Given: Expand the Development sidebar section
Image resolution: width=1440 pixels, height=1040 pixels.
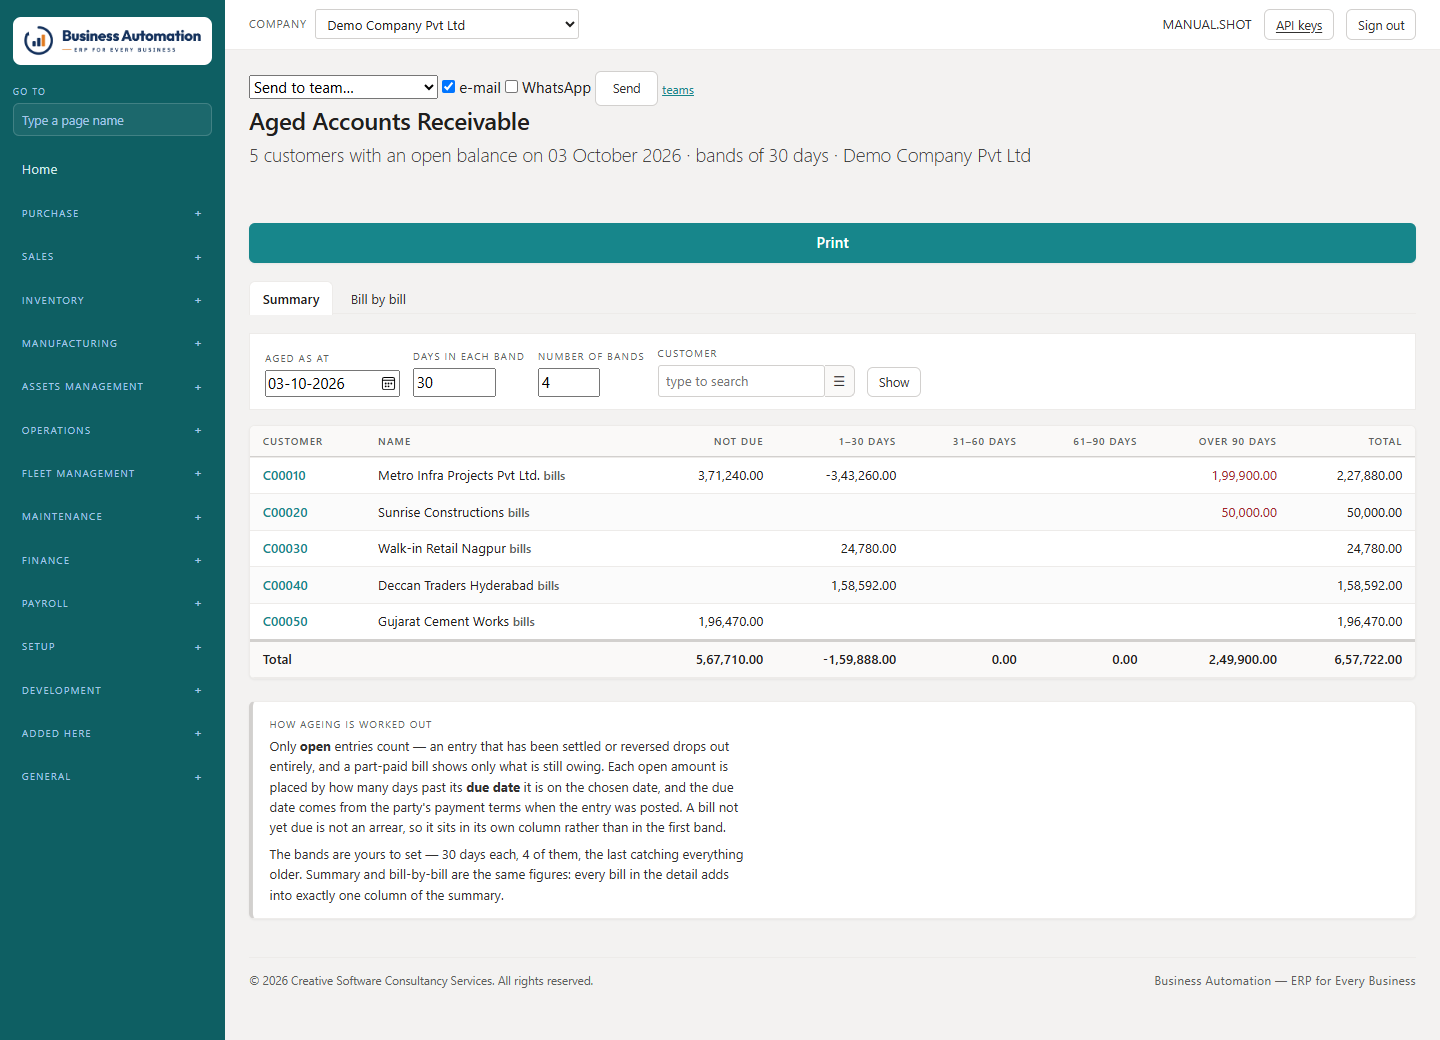Looking at the screenshot, I should point(112,691).
